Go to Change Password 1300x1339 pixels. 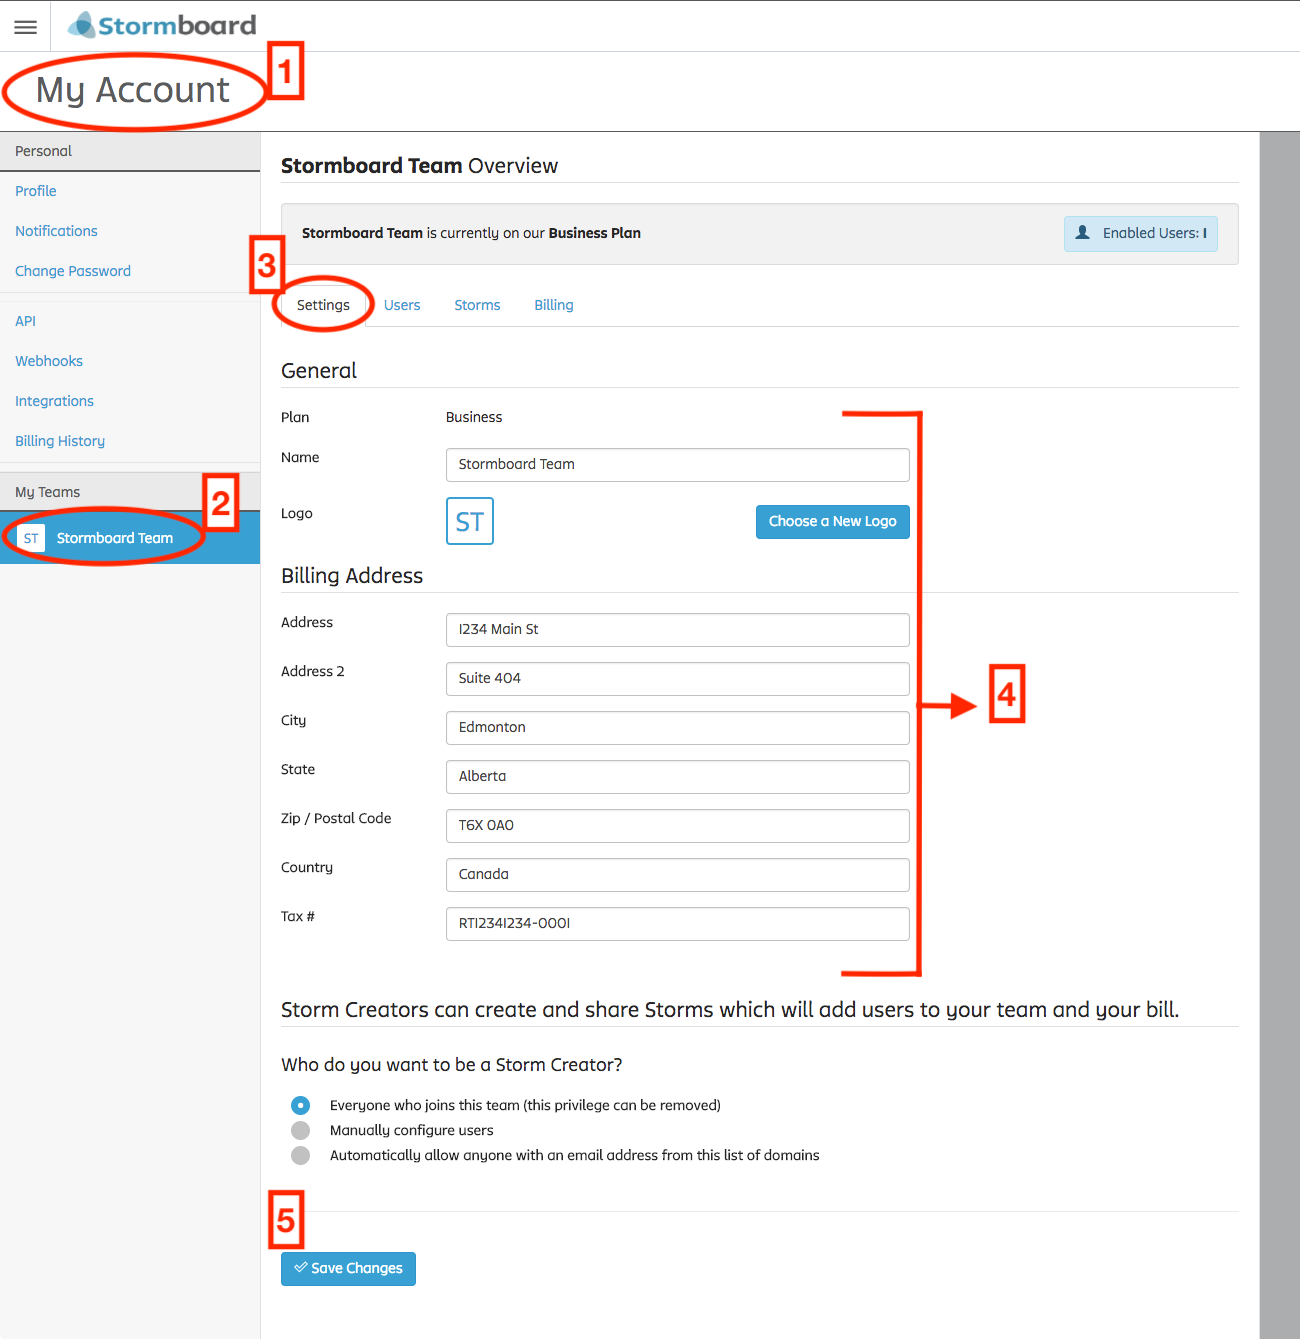(x=73, y=271)
